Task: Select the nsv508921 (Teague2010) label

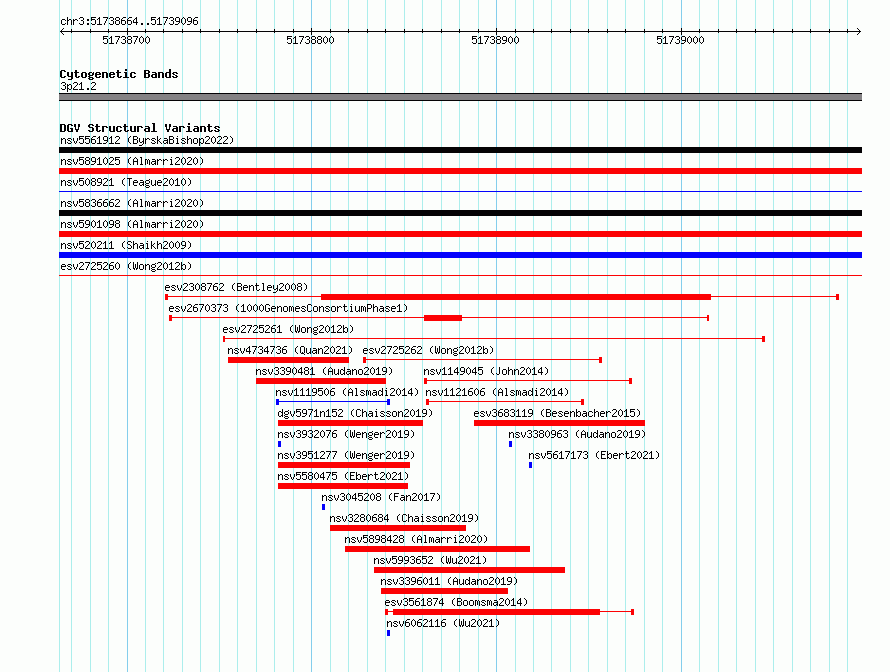Action: [x=126, y=182]
